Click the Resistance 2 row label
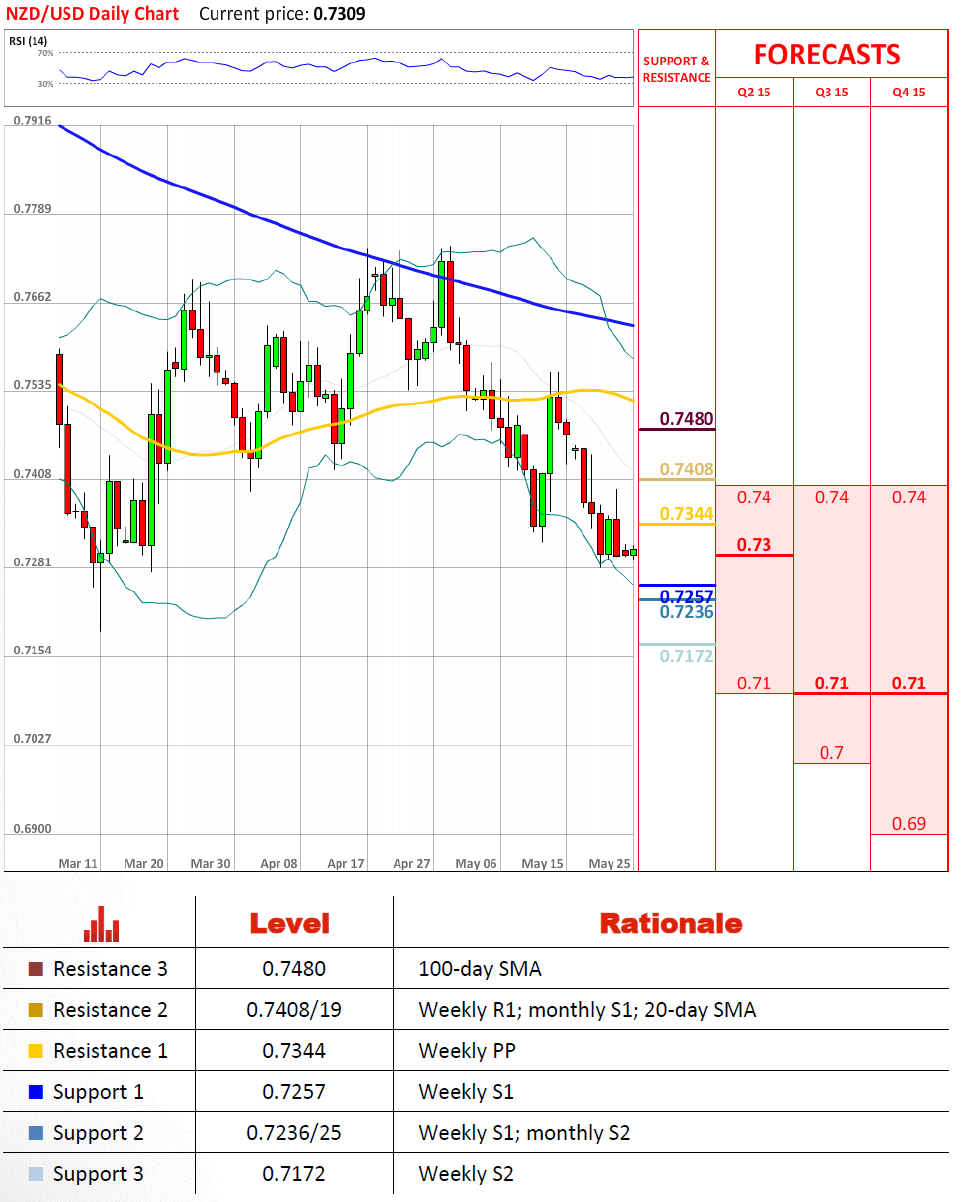The image size is (967, 1202). [110, 1010]
